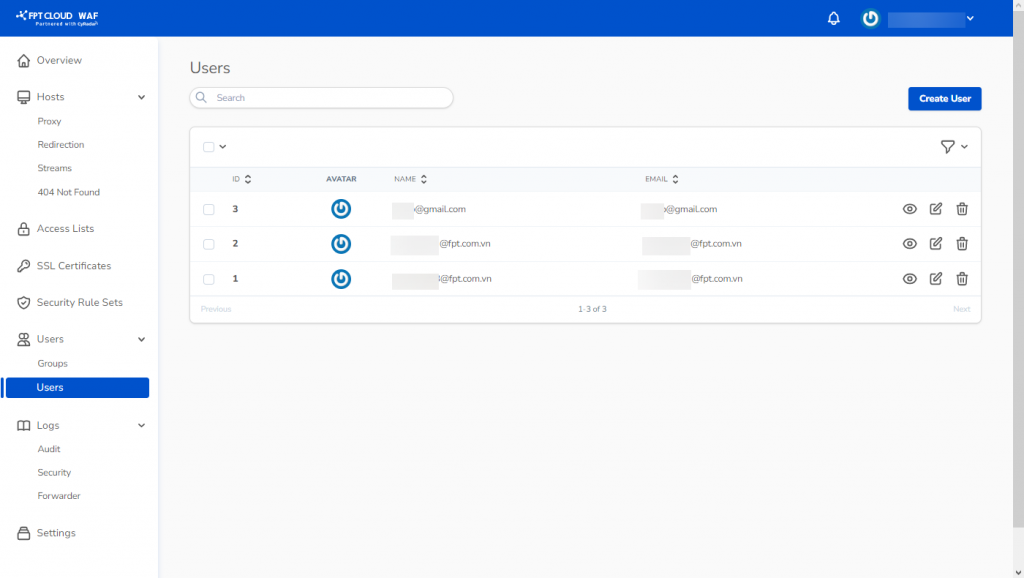
Task: Click the notification bell icon
Action: (834, 18)
